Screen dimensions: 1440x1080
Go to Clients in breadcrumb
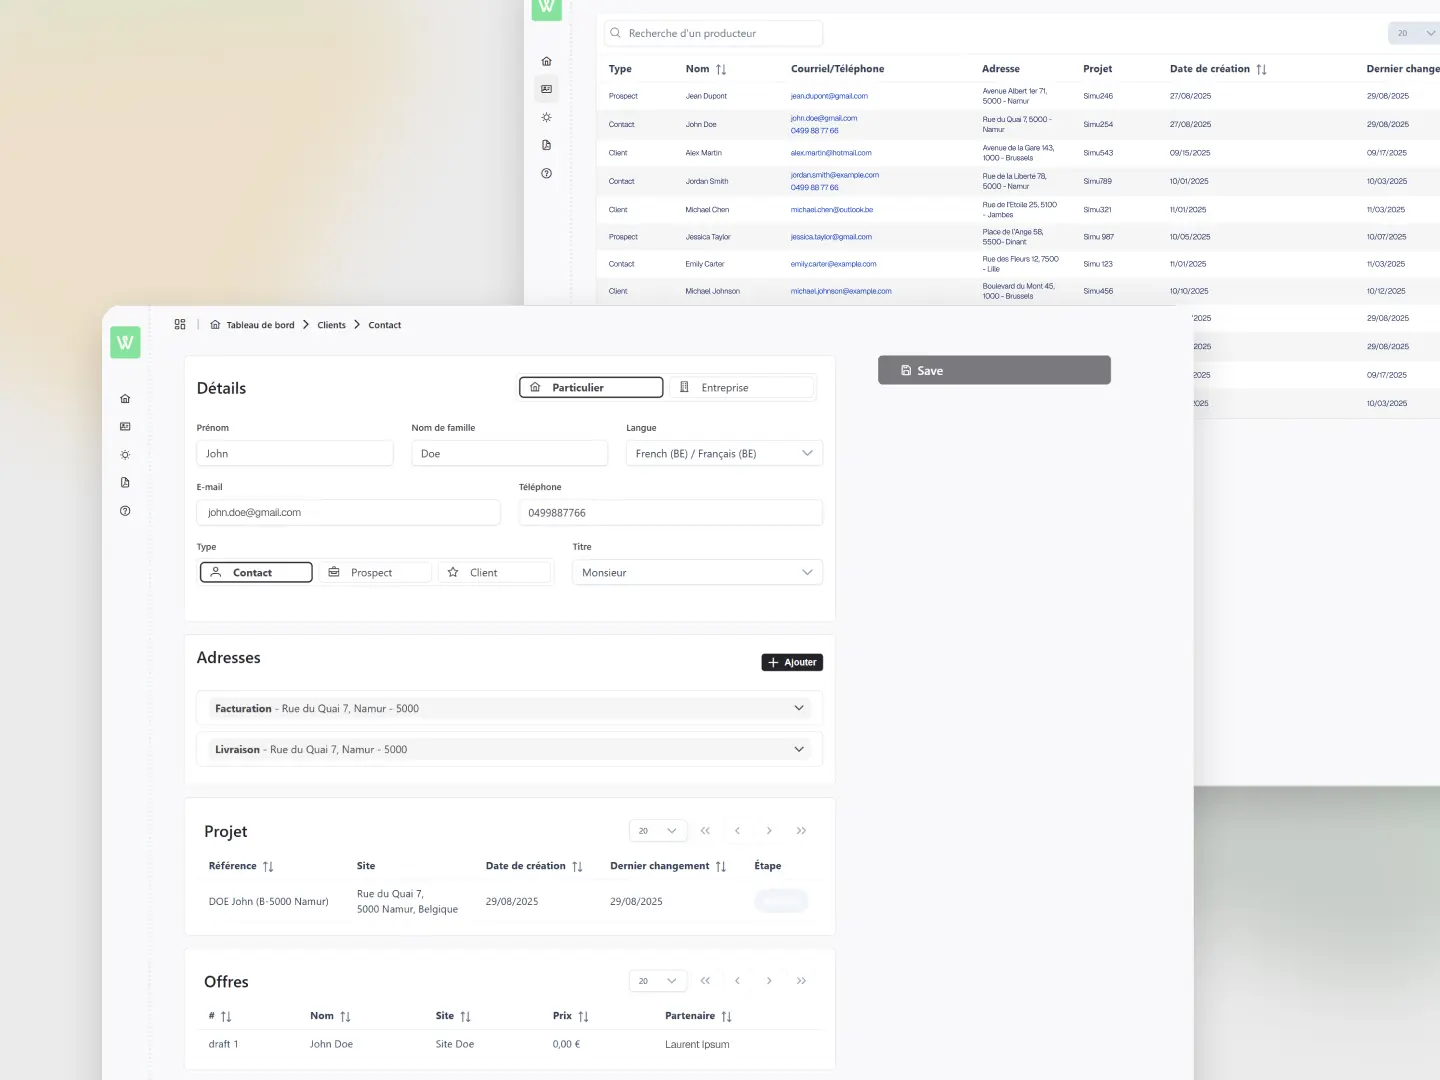click(331, 325)
